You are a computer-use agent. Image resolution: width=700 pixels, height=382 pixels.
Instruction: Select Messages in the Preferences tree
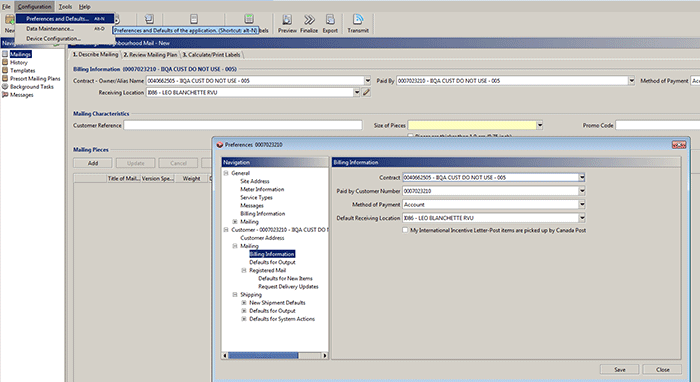click(252, 206)
